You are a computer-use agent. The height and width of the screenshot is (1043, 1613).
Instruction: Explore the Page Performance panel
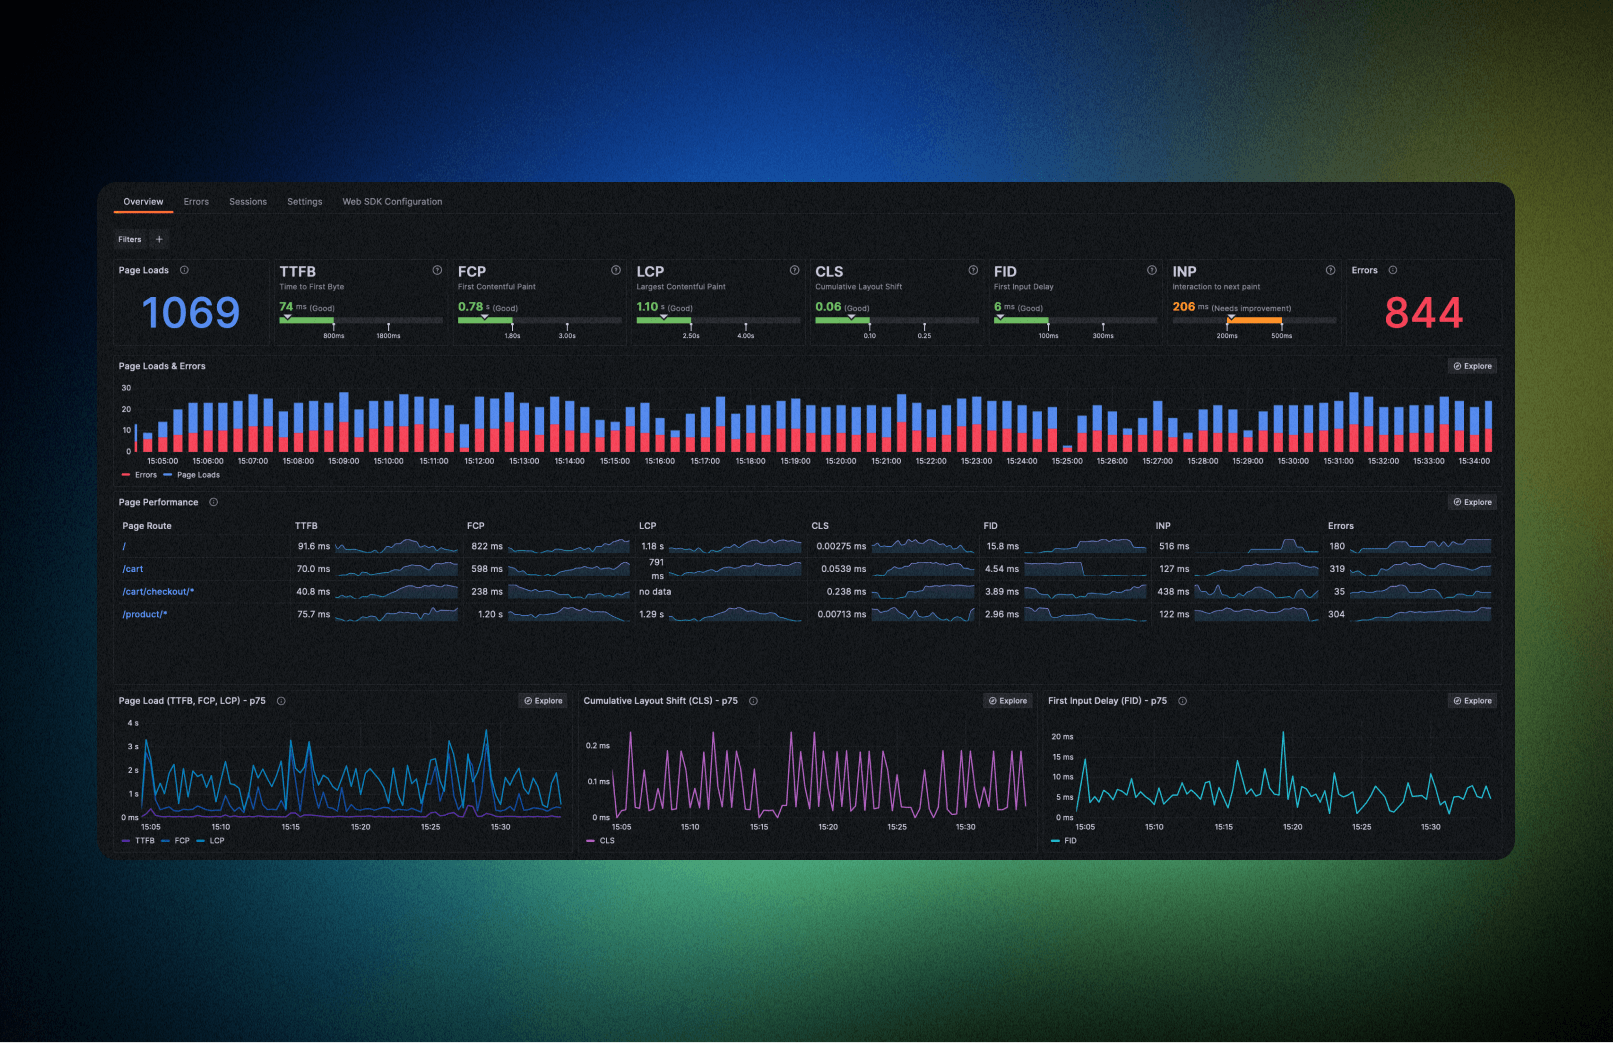(x=1473, y=502)
